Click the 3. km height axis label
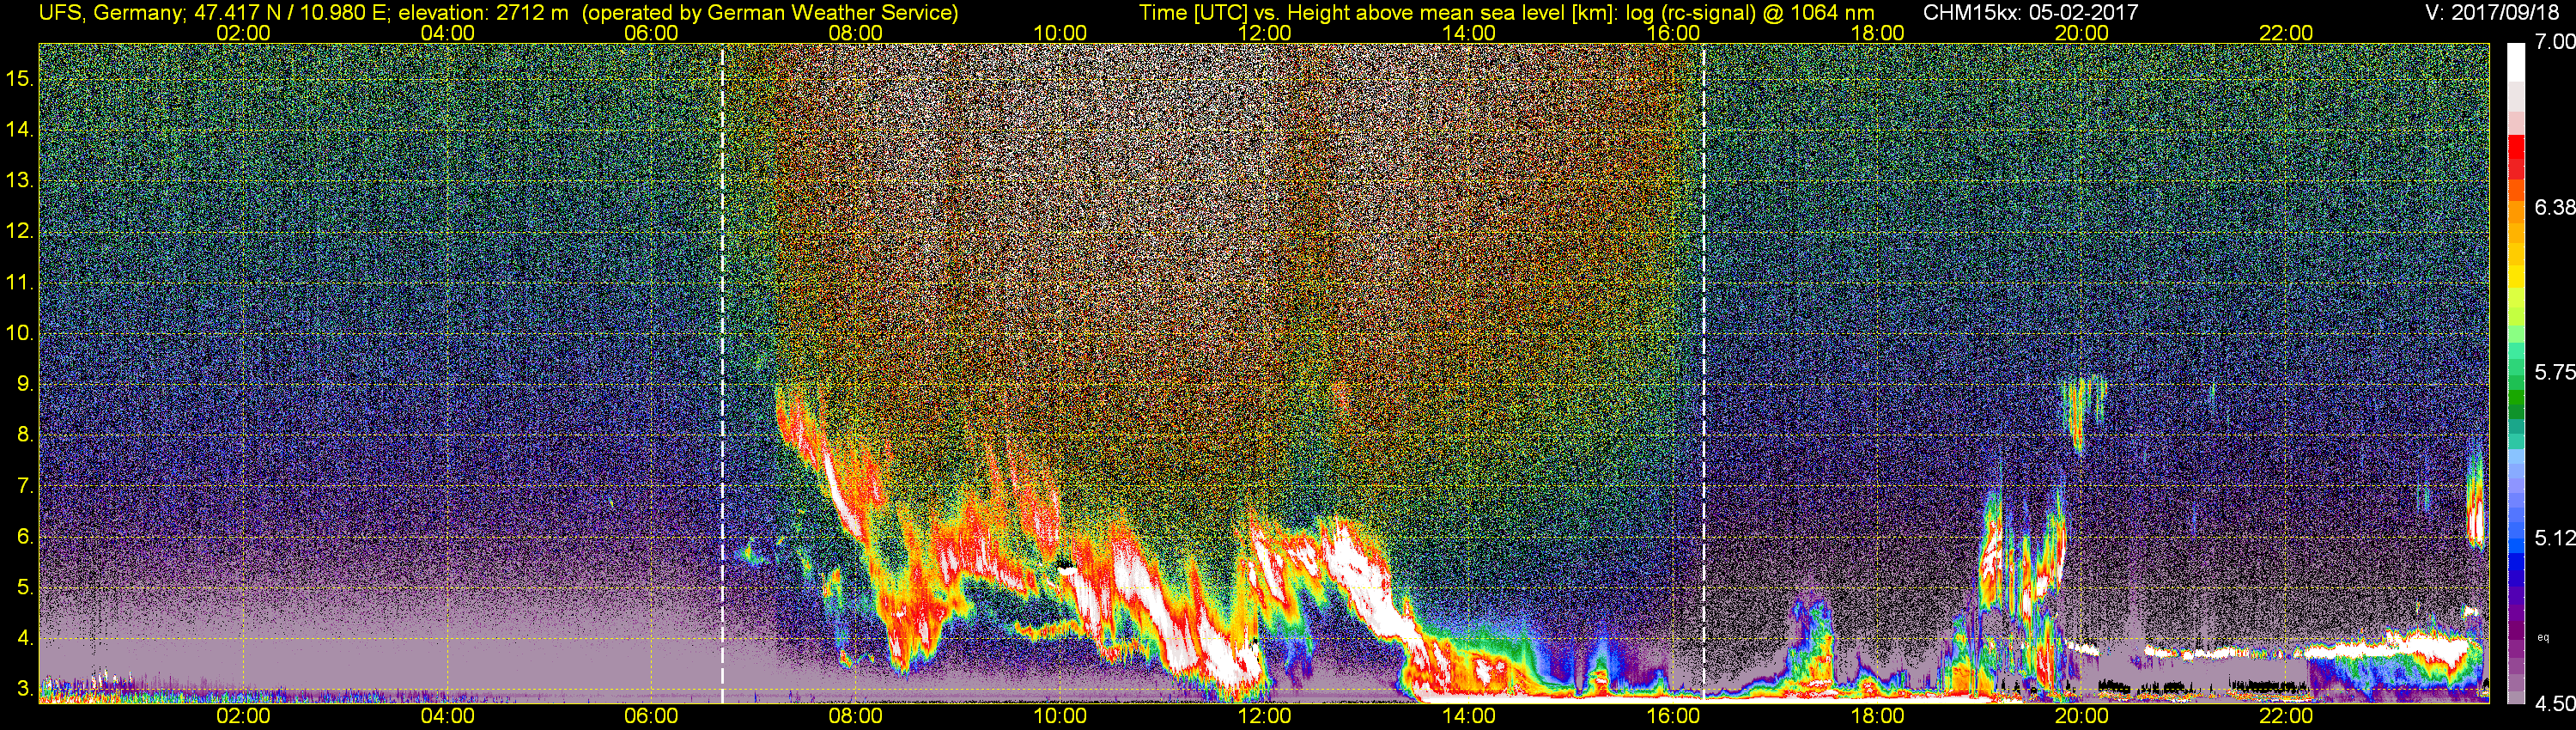The image size is (2576, 730). click(x=24, y=689)
